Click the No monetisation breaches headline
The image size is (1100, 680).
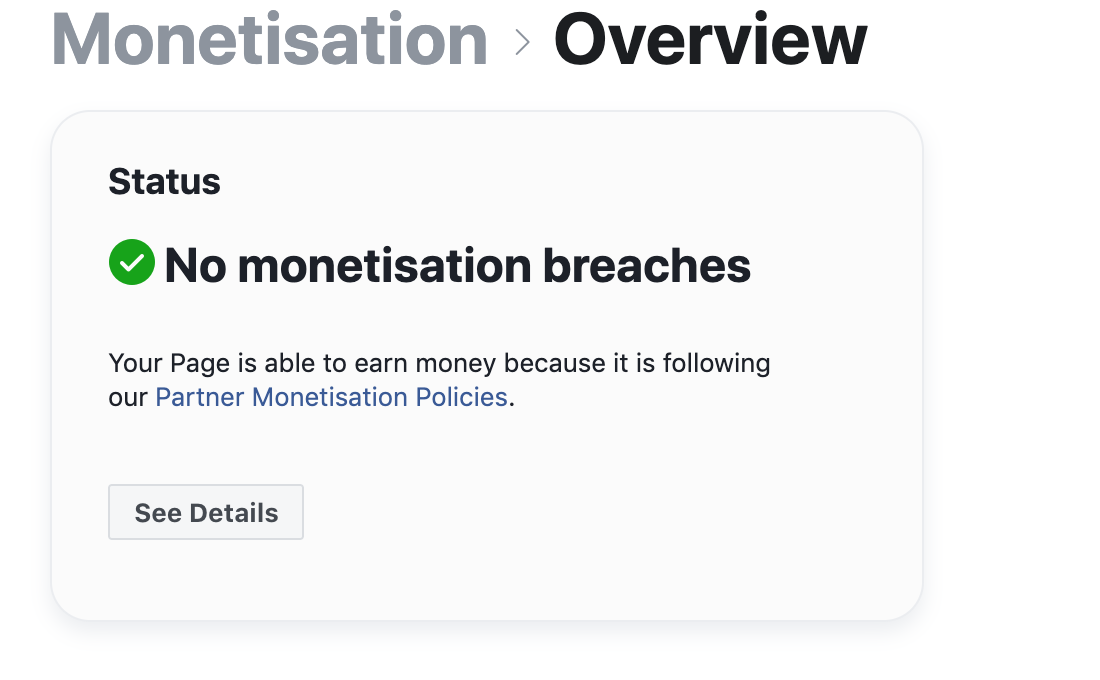[x=457, y=265]
